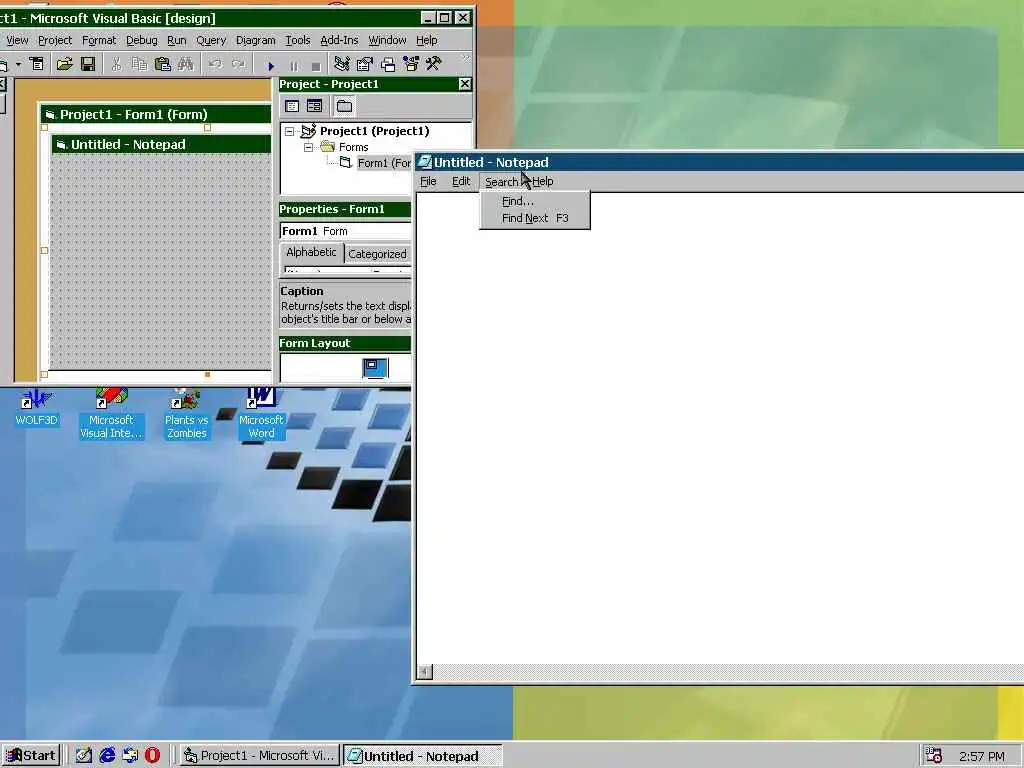
Task: Click the Open Project folder icon
Action: [x=64, y=63]
